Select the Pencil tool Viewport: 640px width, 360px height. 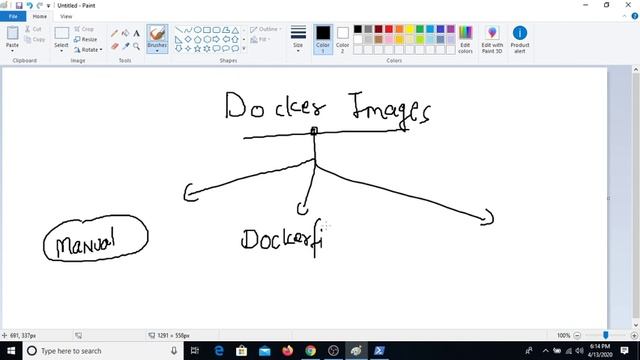point(115,33)
